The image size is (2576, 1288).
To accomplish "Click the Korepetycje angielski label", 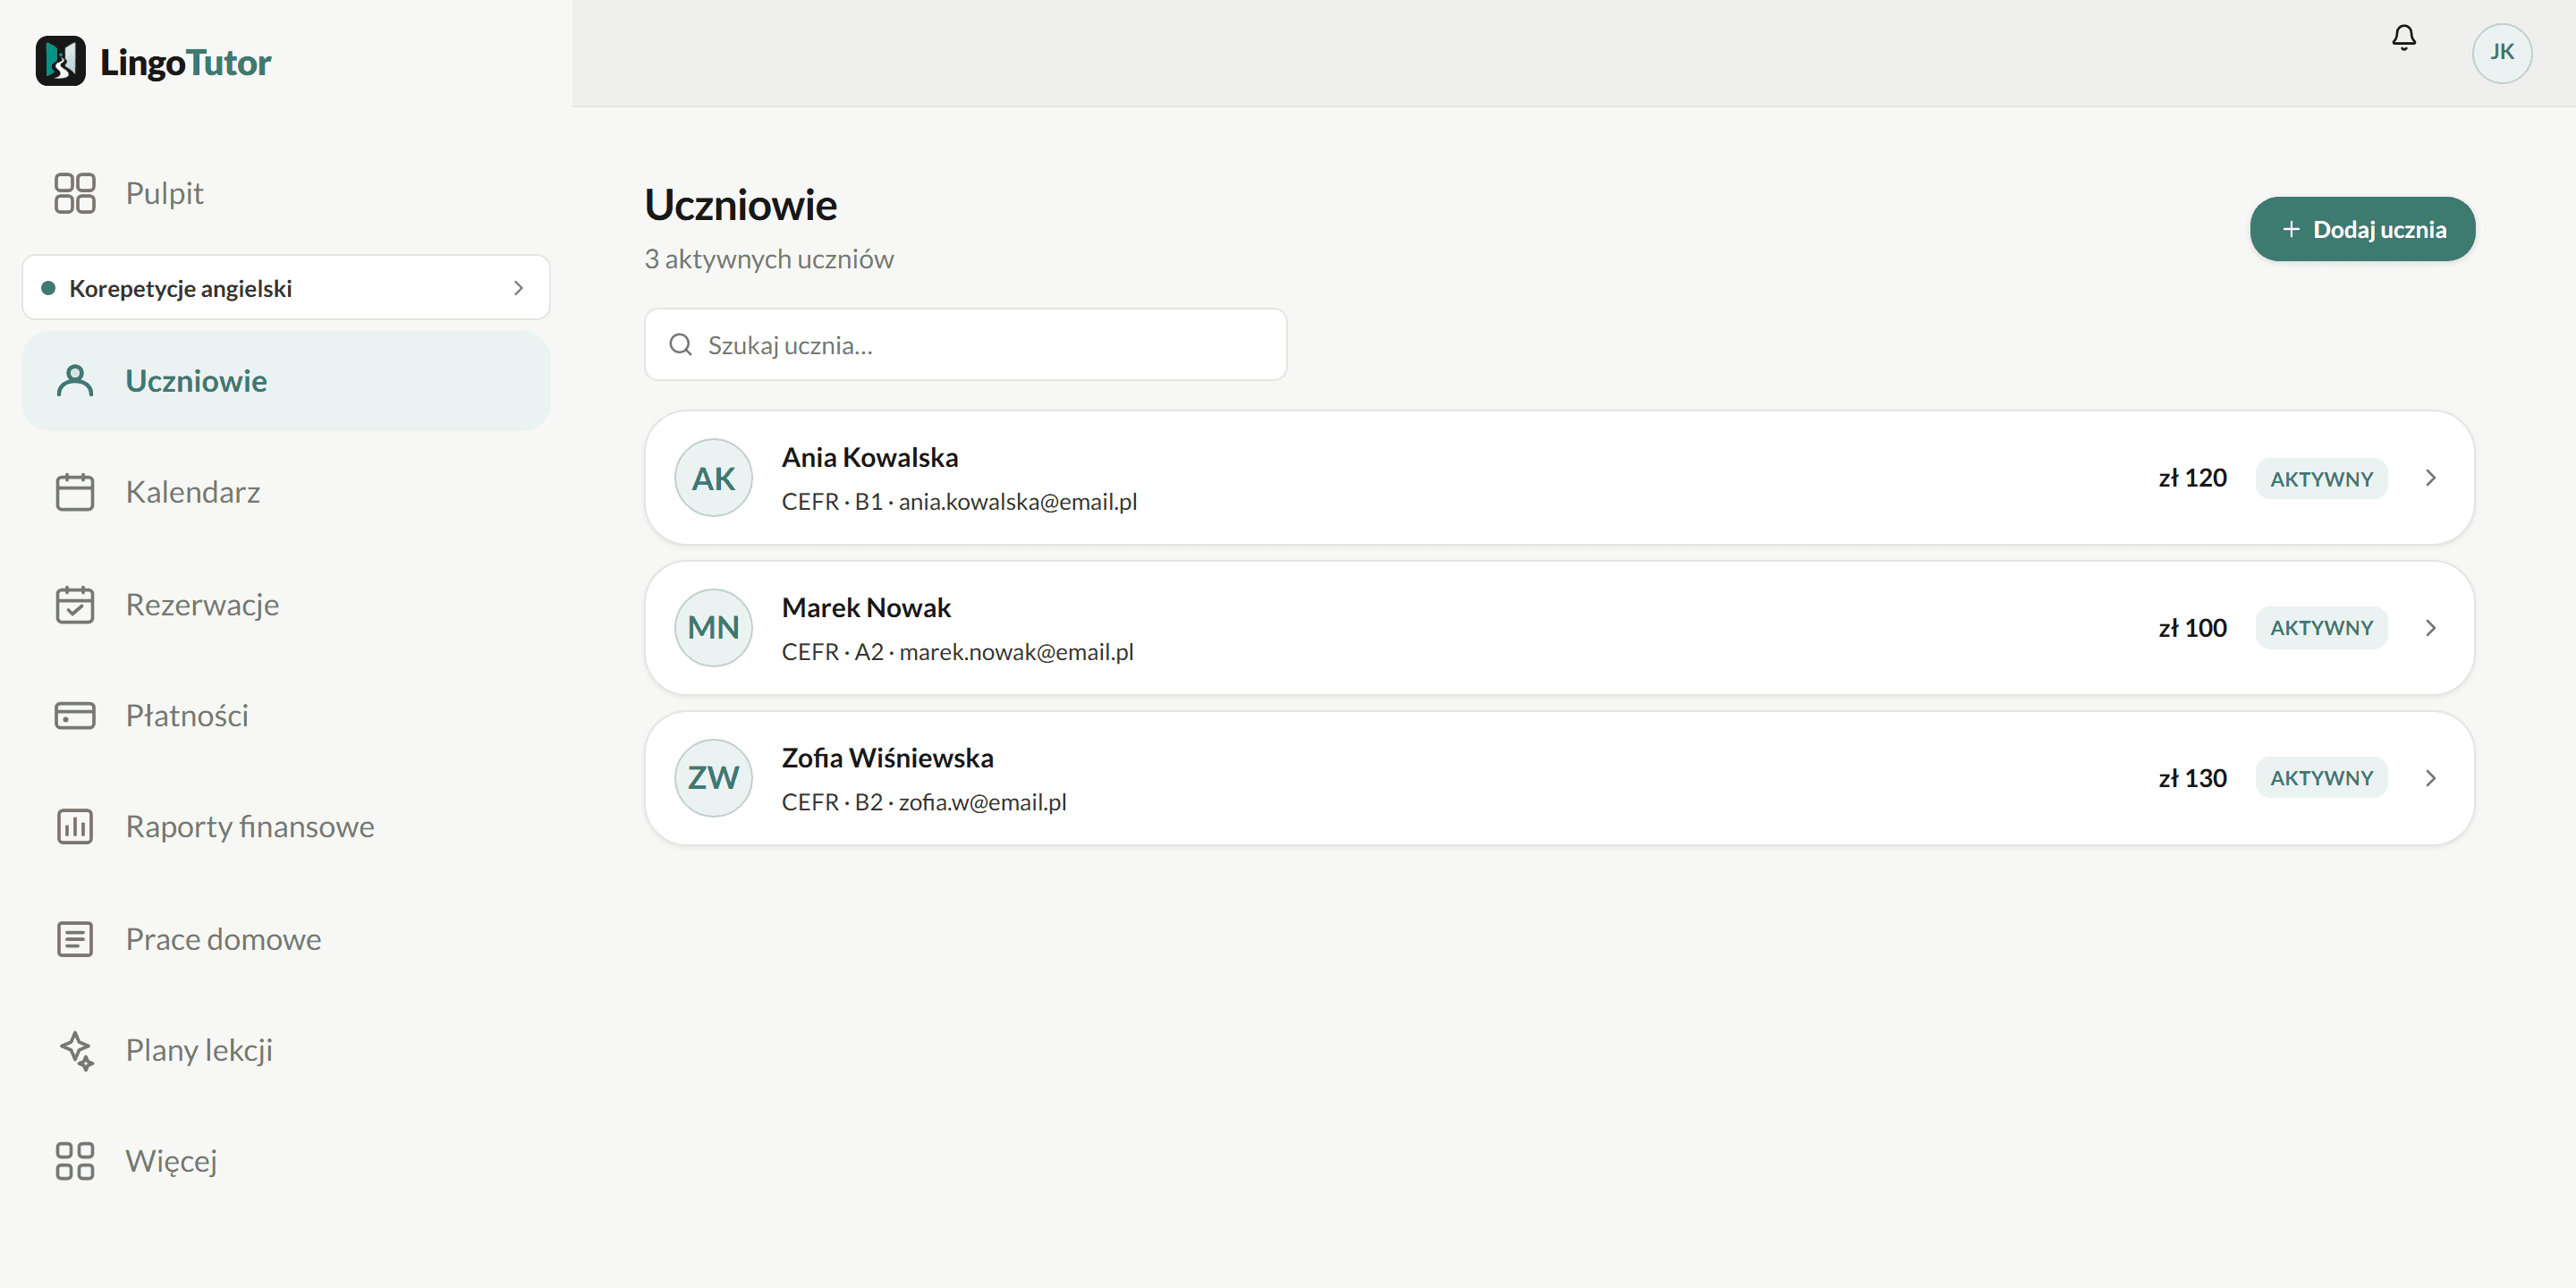I will point(180,288).
